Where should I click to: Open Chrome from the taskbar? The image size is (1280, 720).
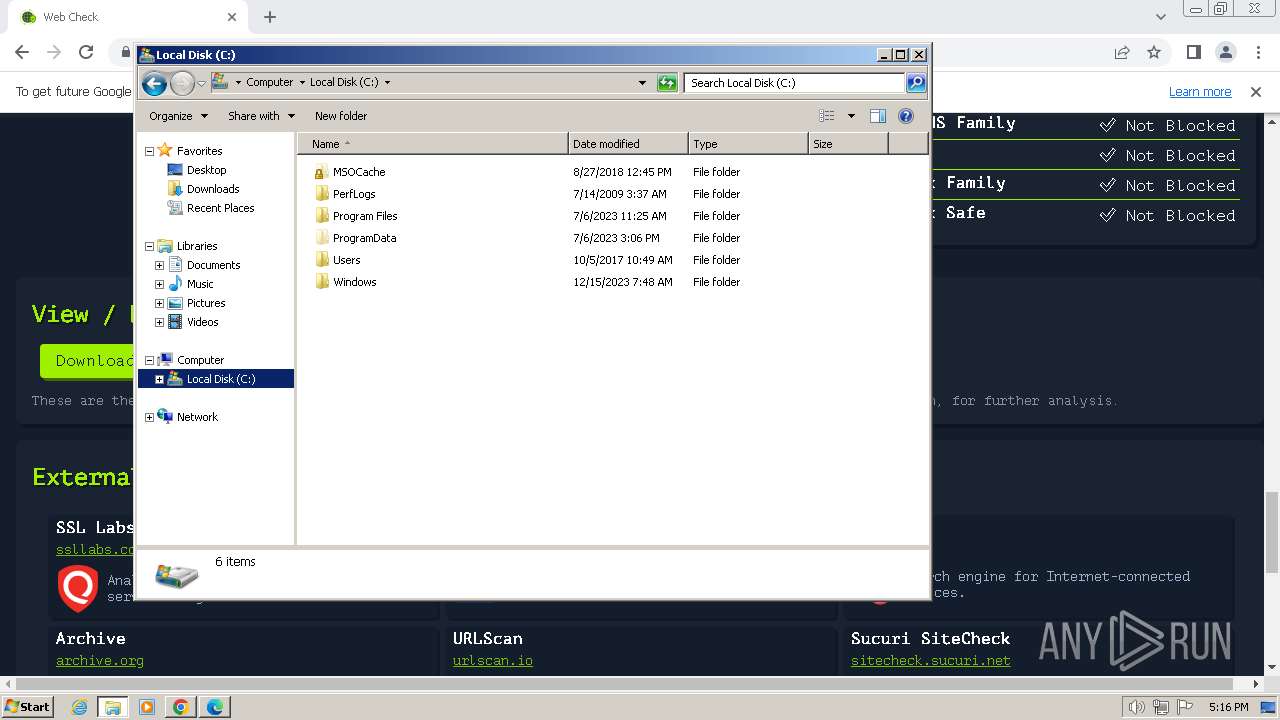click(181, 707)
